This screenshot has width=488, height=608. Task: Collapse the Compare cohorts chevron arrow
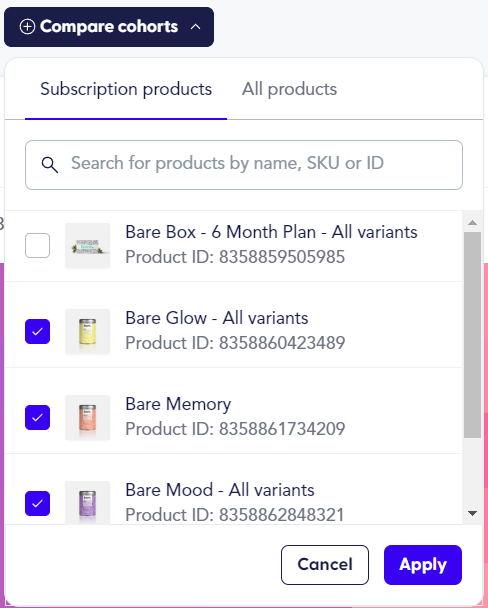(196, 27)
